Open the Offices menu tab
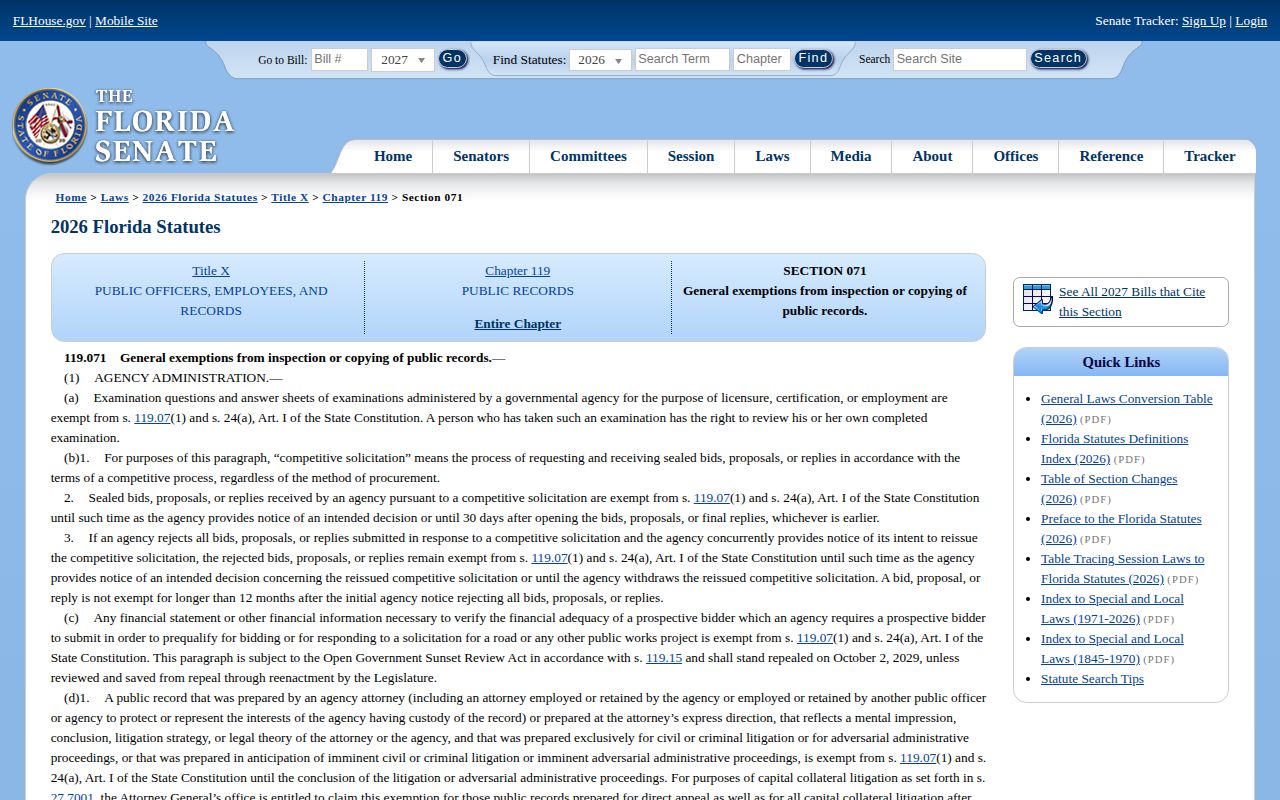 click(x=1016, y=156)
